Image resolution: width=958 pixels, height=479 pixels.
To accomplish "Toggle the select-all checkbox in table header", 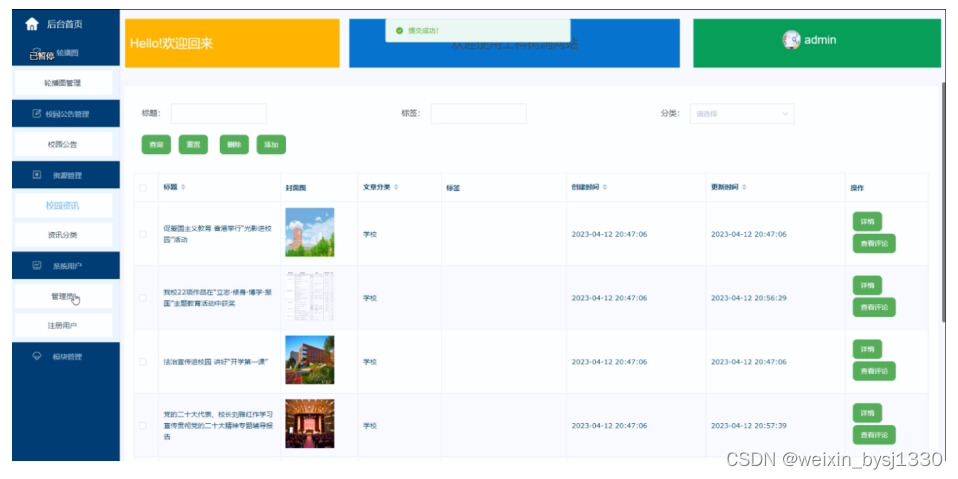I will pos(143,188).
